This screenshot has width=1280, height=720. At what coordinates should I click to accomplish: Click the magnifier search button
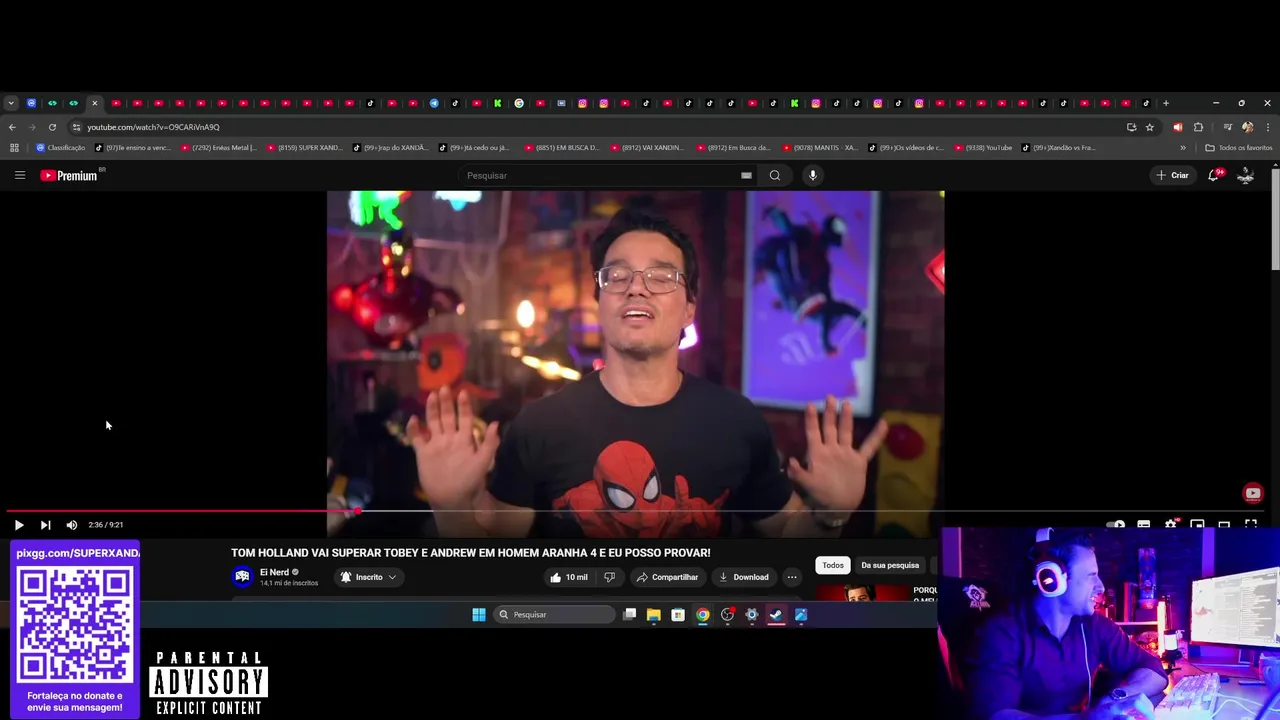coord(775,175)
